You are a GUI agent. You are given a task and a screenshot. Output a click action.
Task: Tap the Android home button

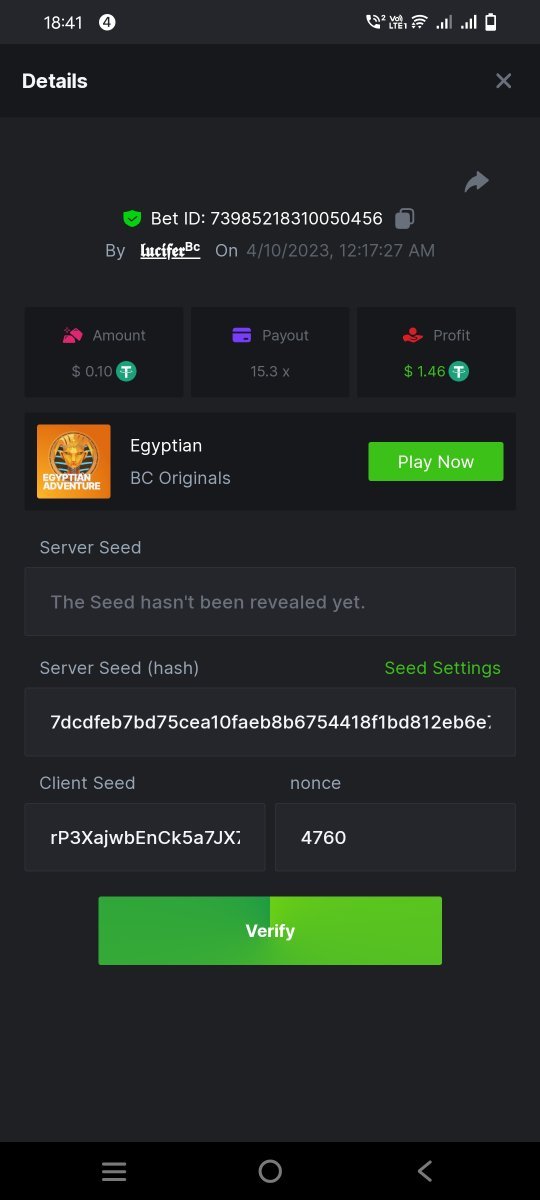[x=270, y=1172]
